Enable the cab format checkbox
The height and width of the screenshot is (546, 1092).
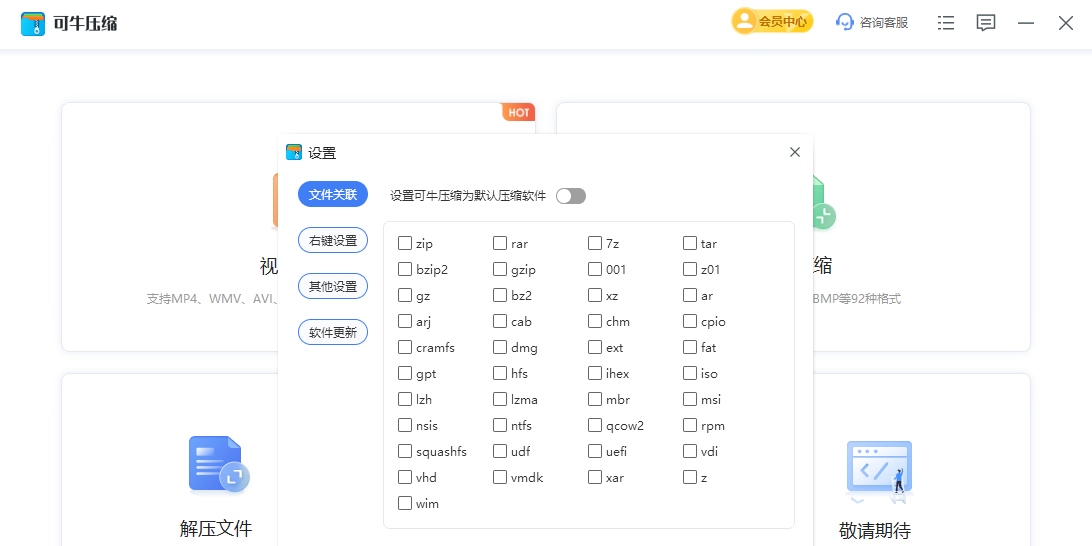click(499, 321)
